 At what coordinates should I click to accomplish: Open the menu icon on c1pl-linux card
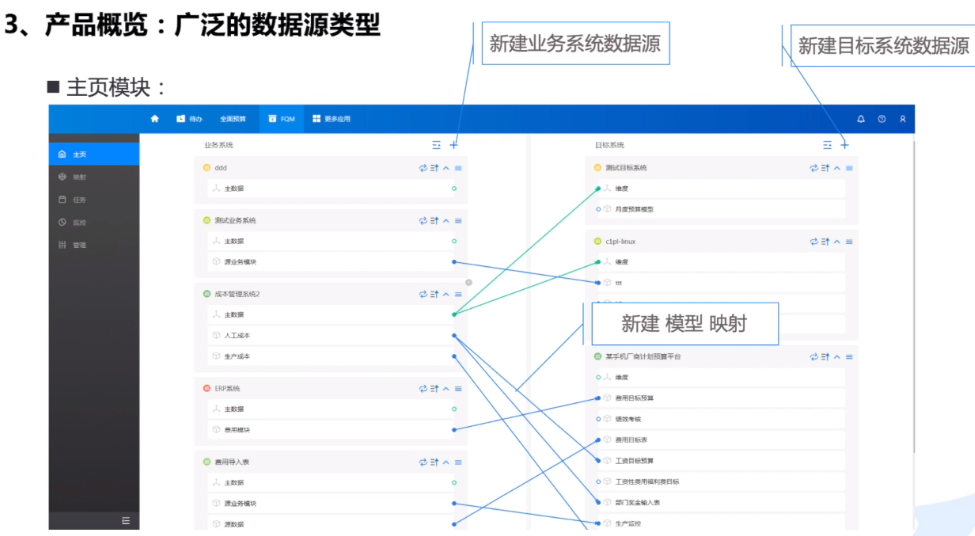pyautogui.click(x=849, y=241)
